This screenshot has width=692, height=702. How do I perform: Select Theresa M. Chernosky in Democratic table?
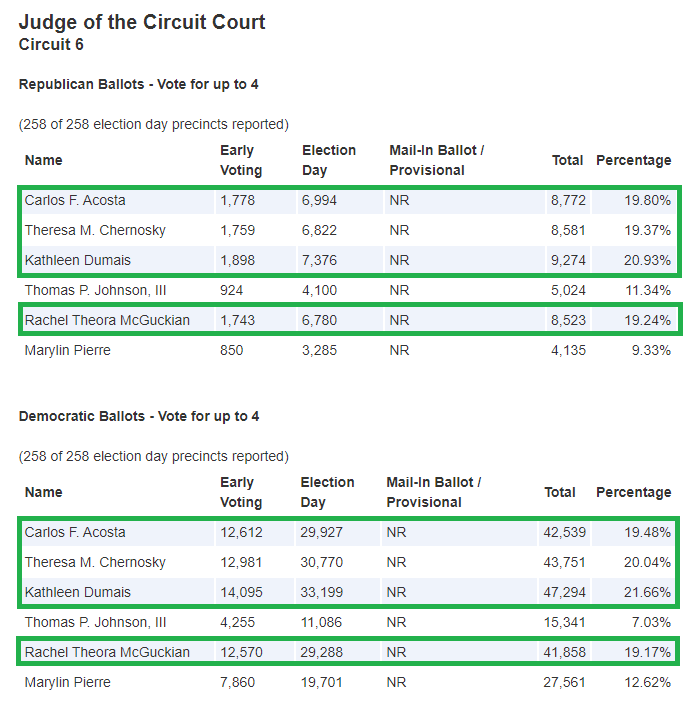pyautogui.click(x=95, y=562)
